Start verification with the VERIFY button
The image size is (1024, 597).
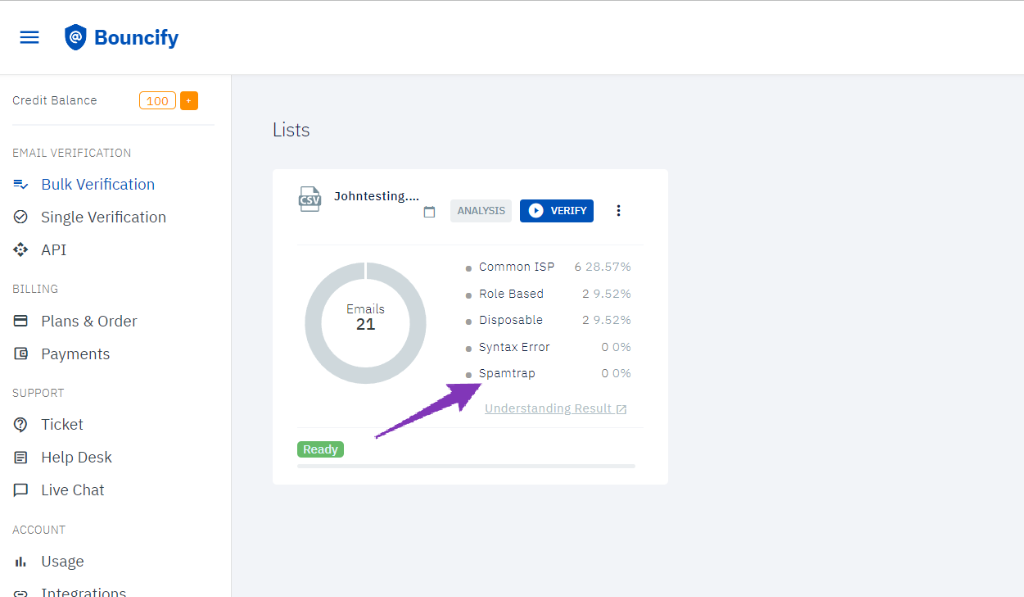pyautogui.click(x=556, y=210)
